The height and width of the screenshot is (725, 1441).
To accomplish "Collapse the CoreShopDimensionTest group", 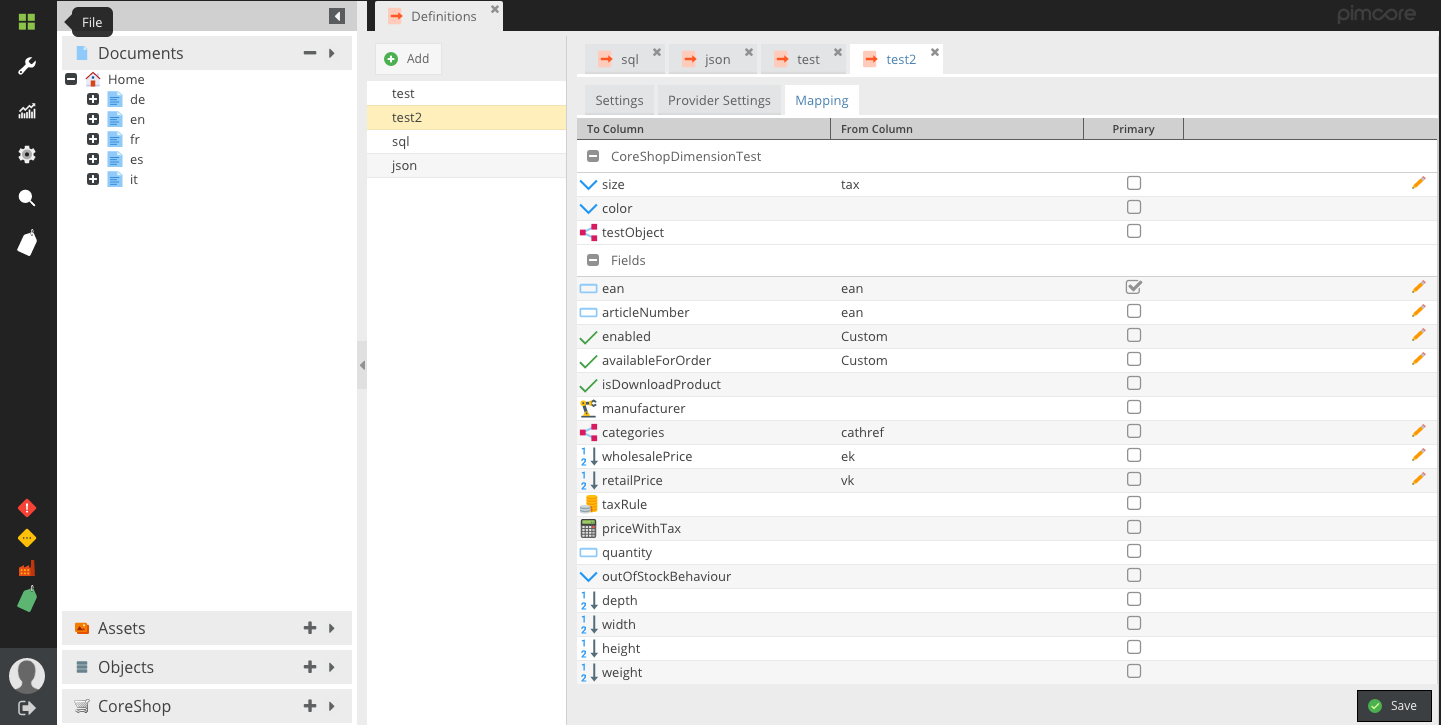I will (x=593, y=156).
